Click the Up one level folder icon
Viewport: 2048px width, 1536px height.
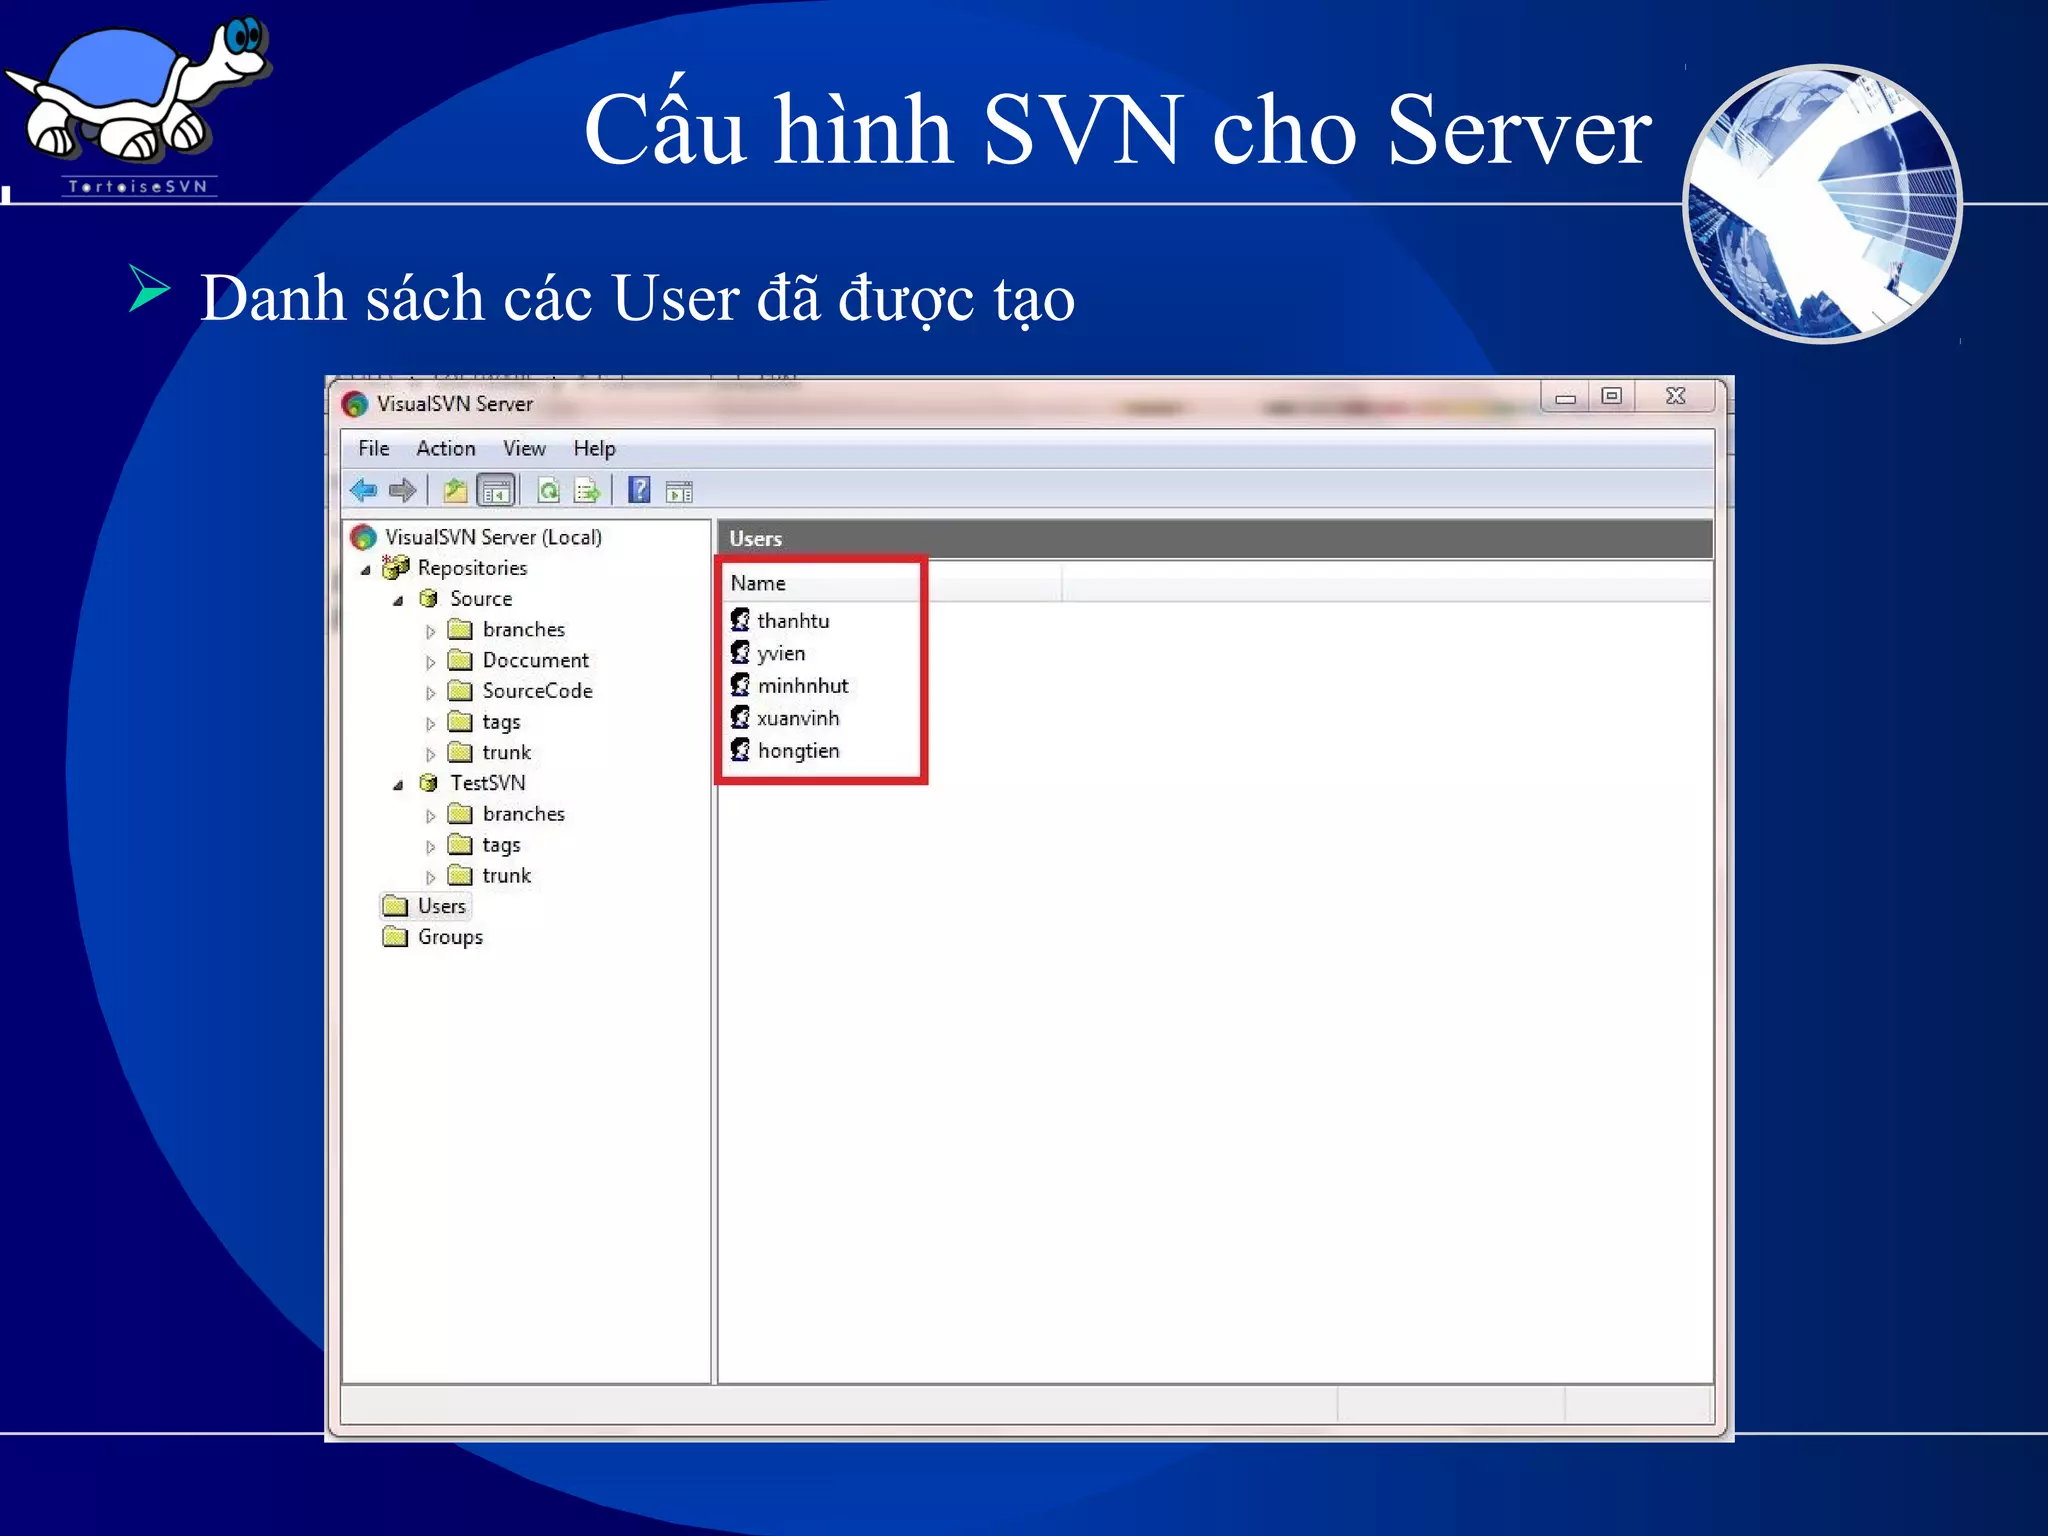pyautogui.click(x=455, y=490)
